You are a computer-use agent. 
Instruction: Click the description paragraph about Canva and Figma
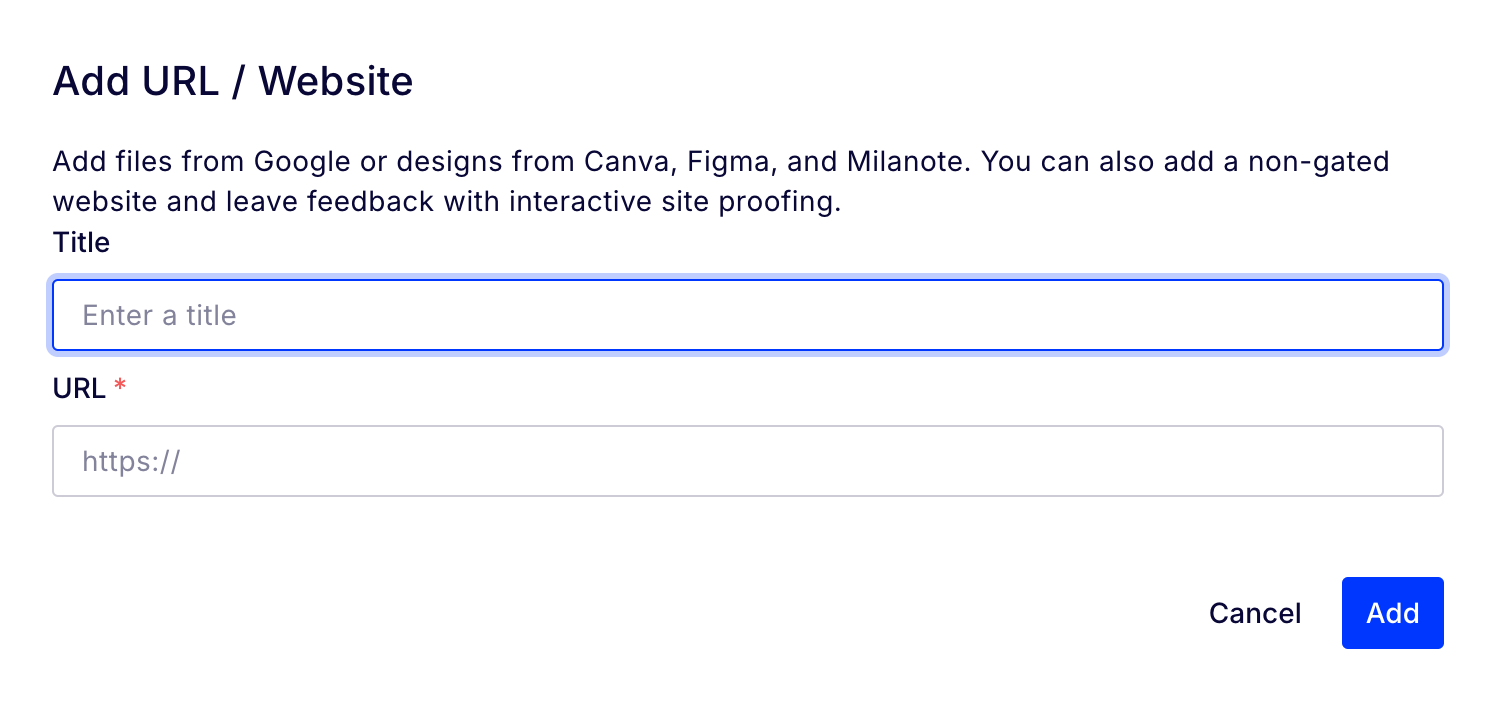coord(720,181)
